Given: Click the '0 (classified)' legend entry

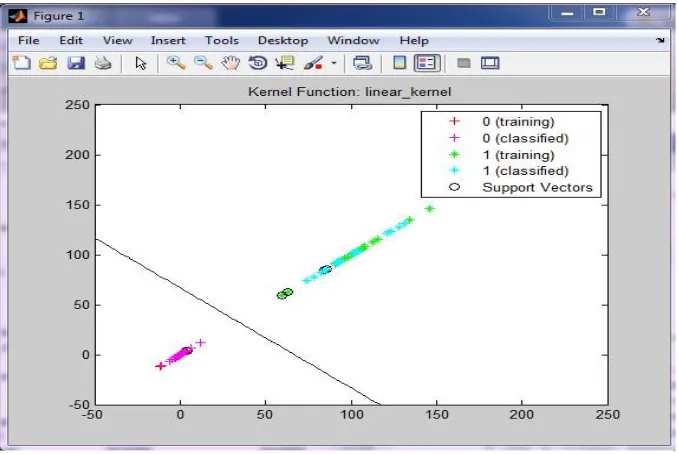Looking at the screenshot, I should tap(525, 138).
